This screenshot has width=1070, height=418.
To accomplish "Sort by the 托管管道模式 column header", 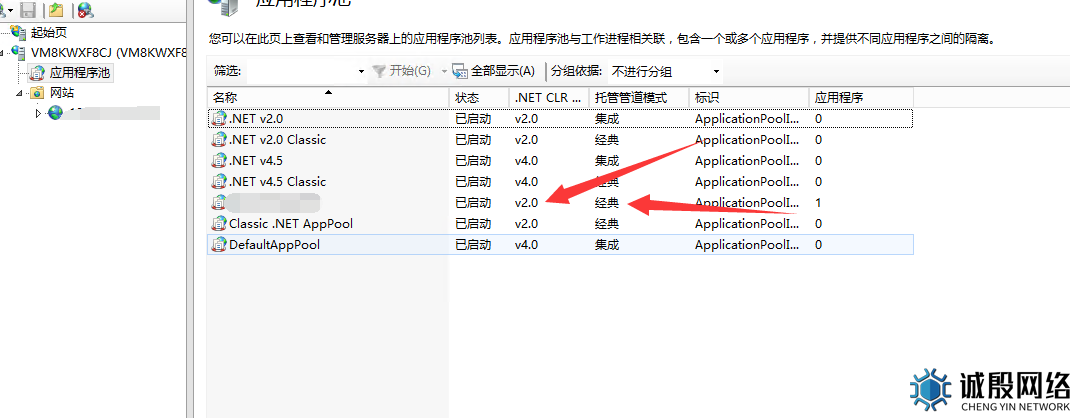I will click(x=639, y=98).
